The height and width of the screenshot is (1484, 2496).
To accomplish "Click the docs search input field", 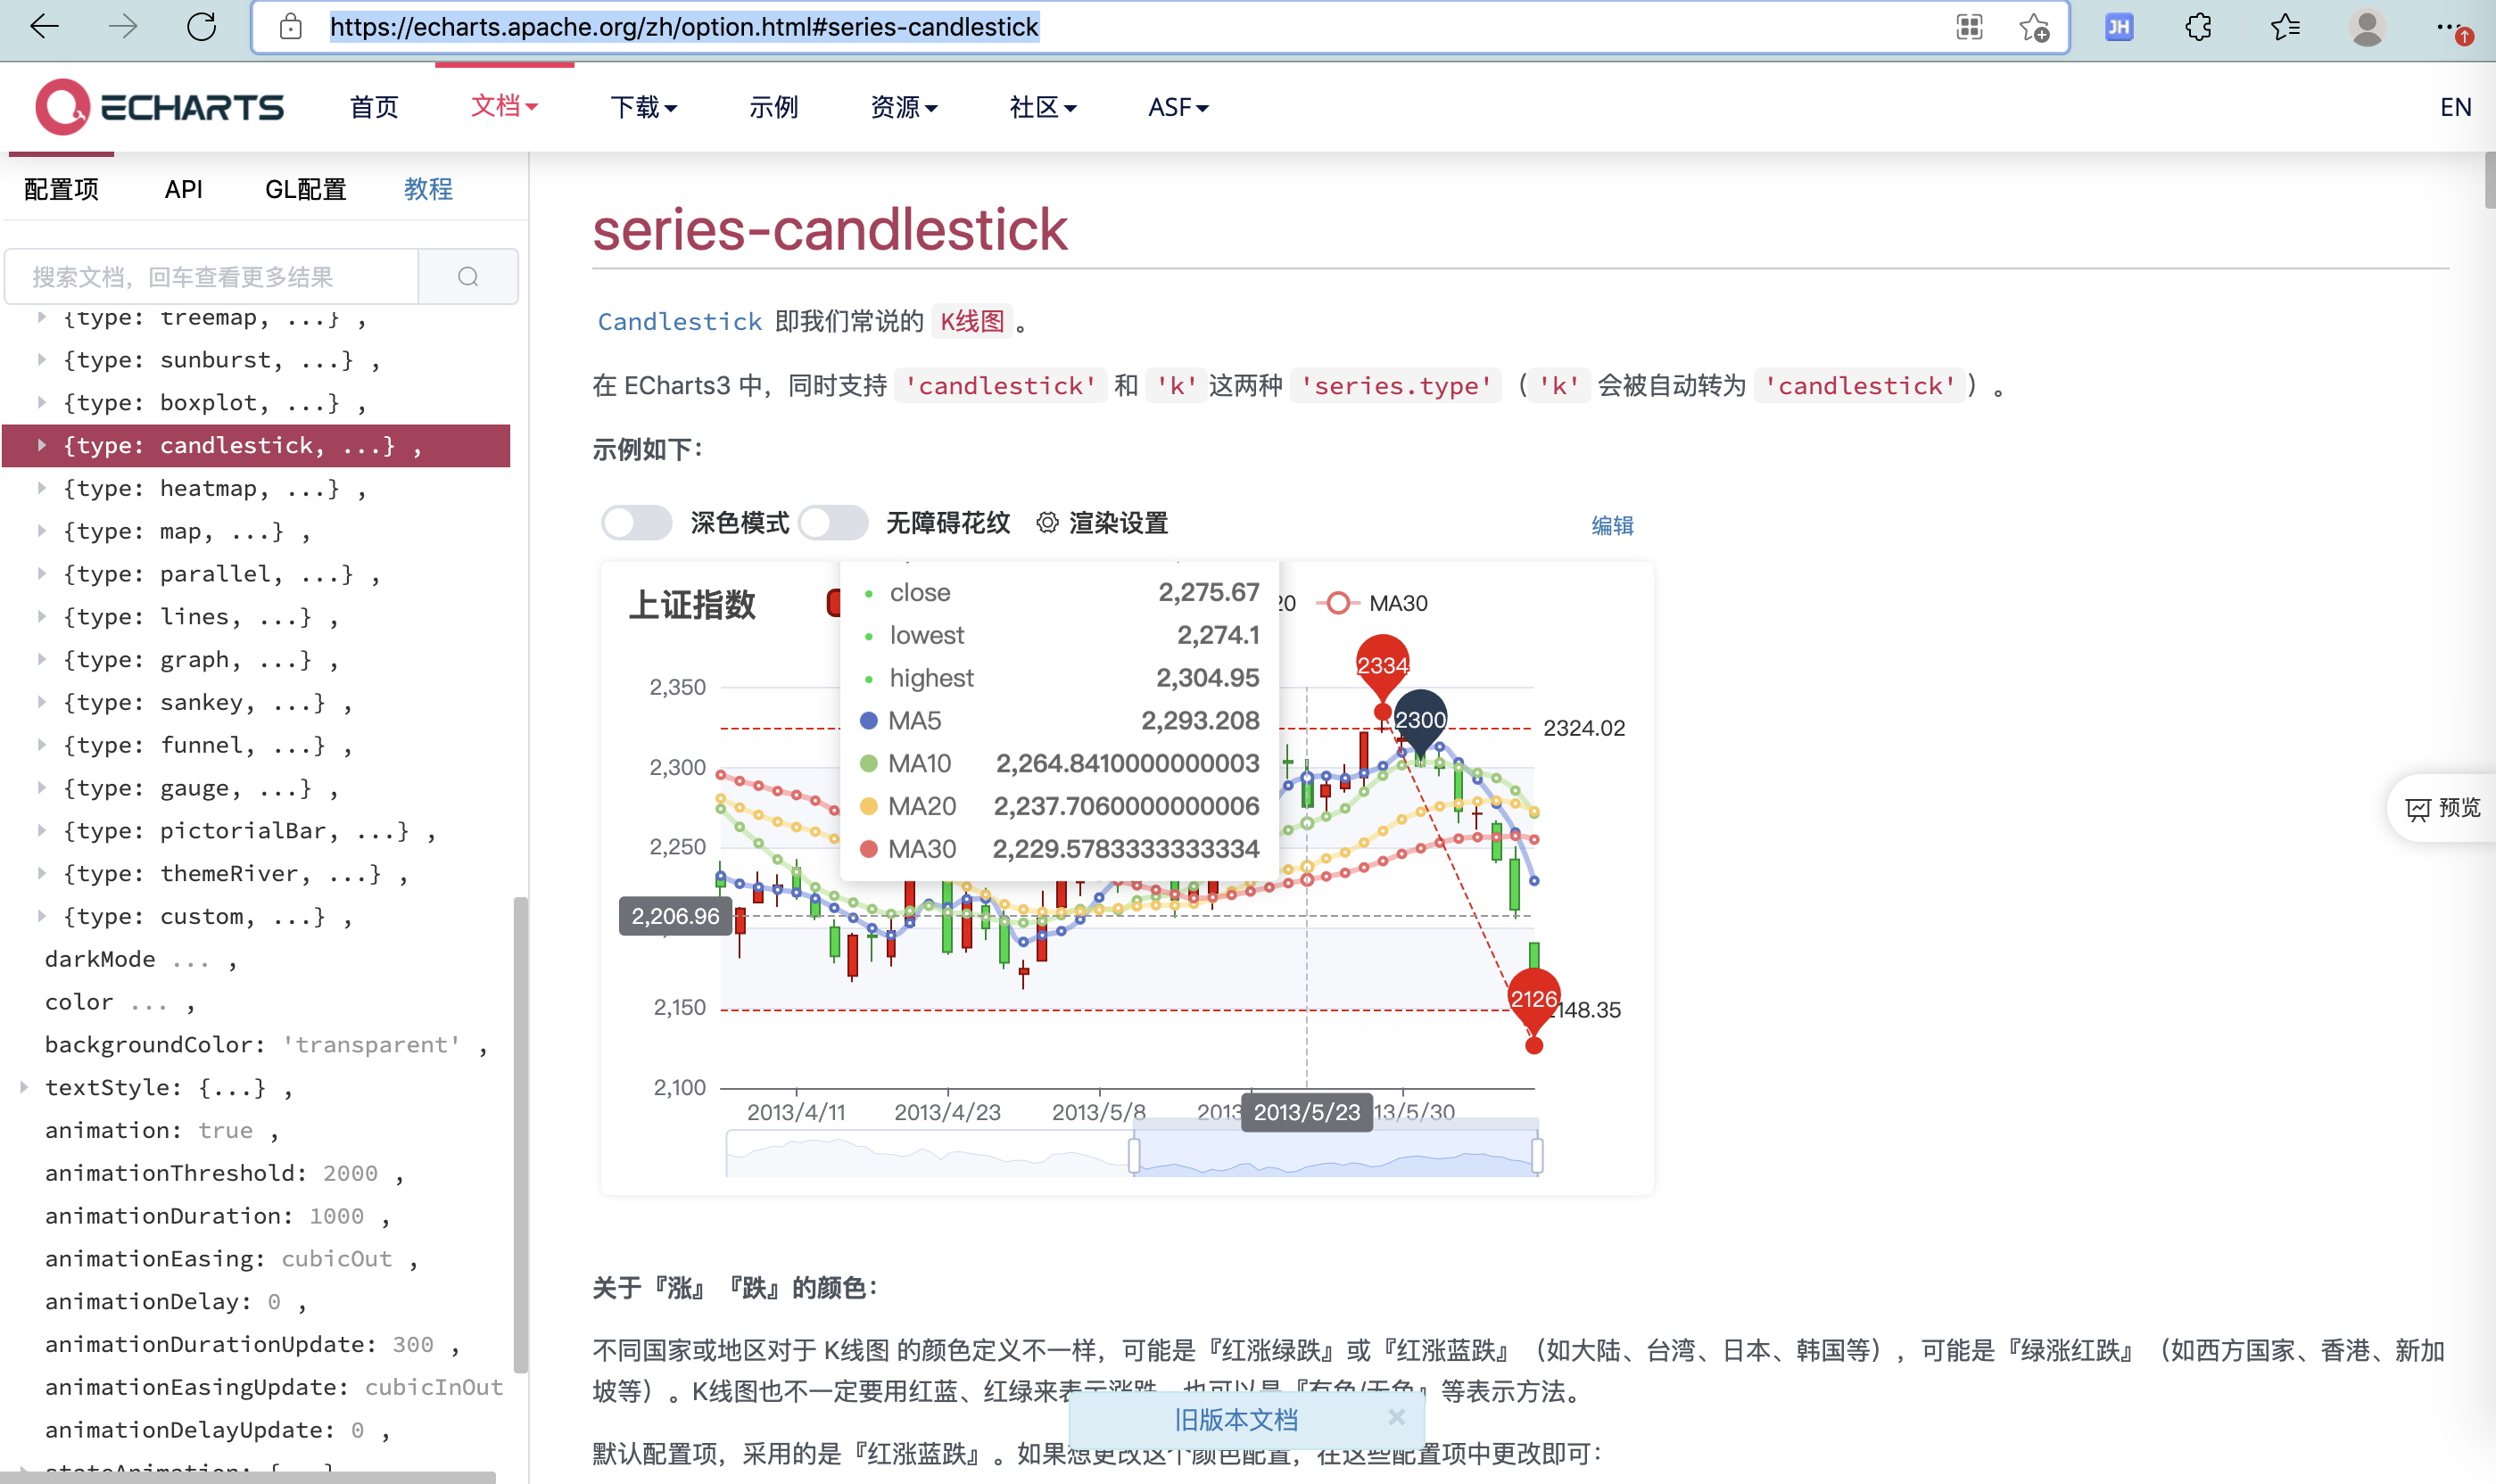I will point(211,277).
